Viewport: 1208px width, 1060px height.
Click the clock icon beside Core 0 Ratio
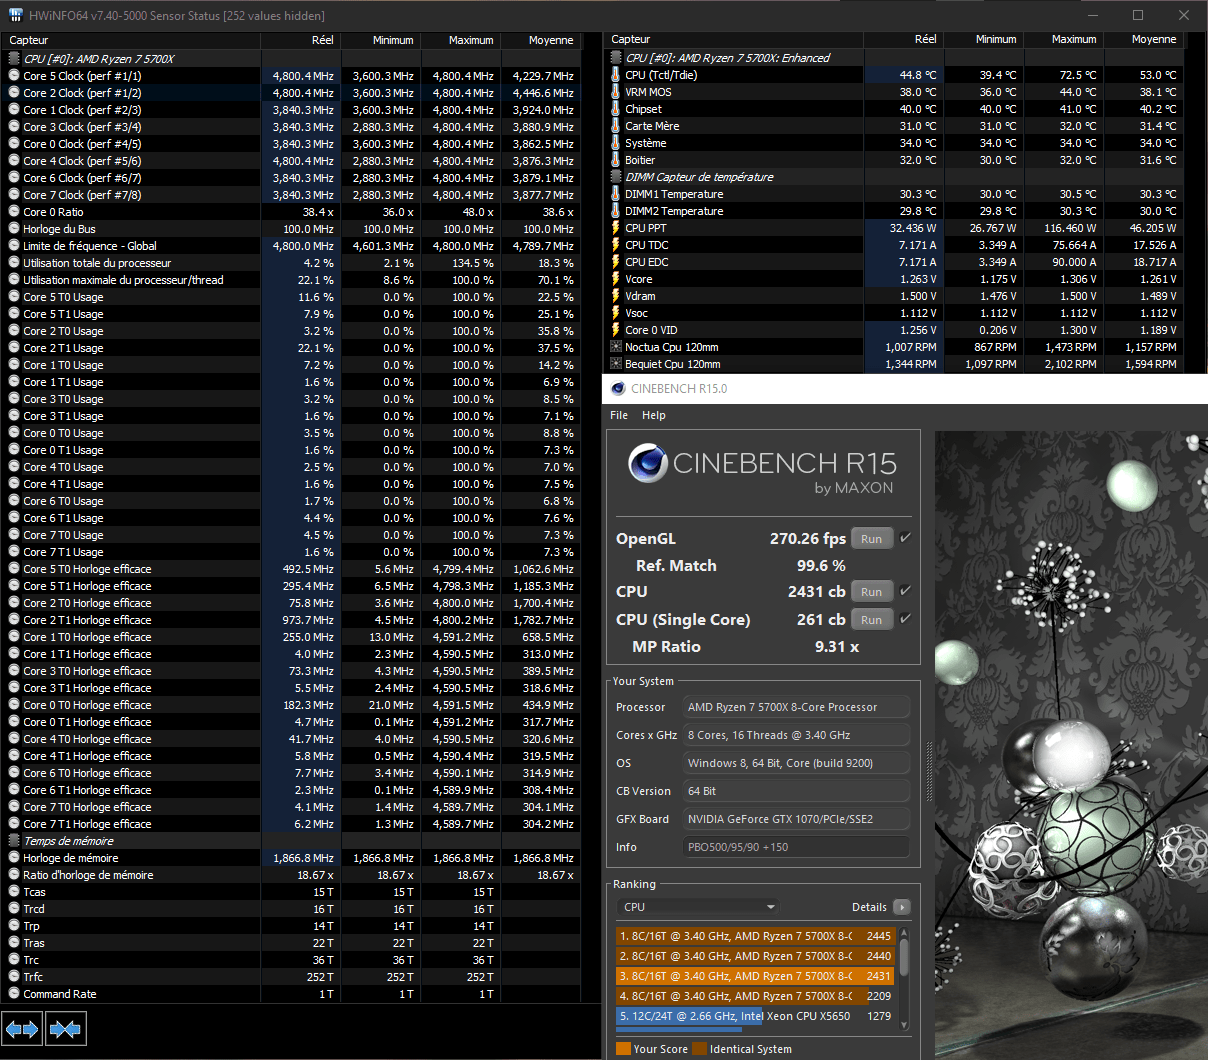14,211
